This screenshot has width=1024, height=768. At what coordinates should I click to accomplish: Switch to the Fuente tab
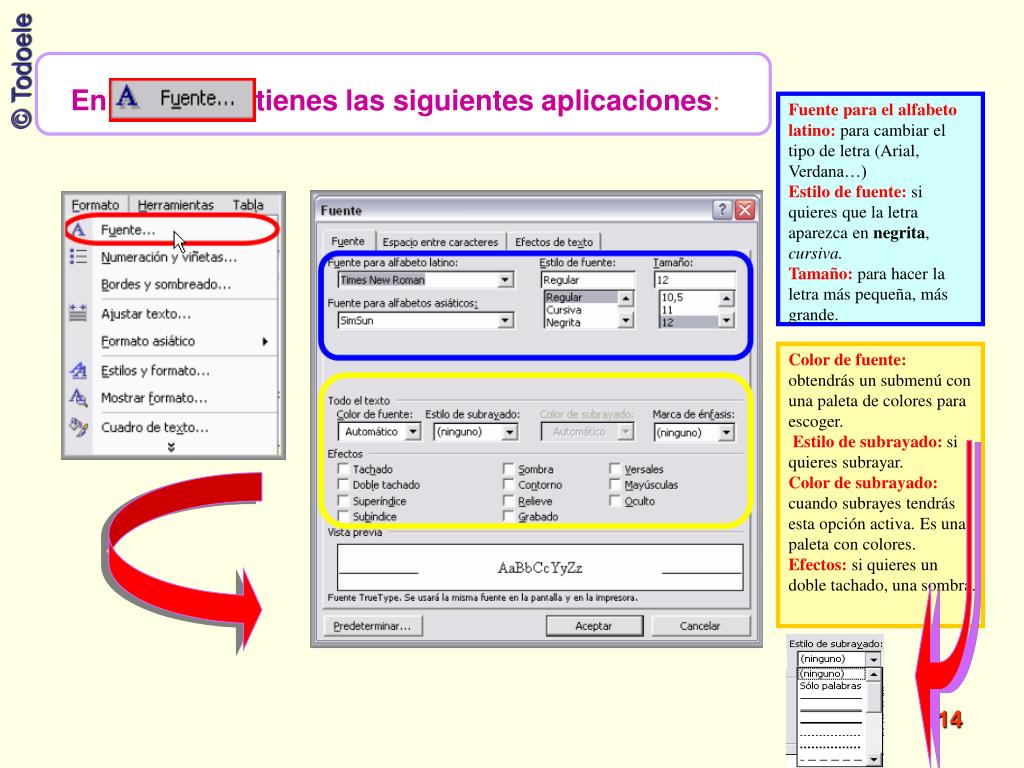pos(348,241)
